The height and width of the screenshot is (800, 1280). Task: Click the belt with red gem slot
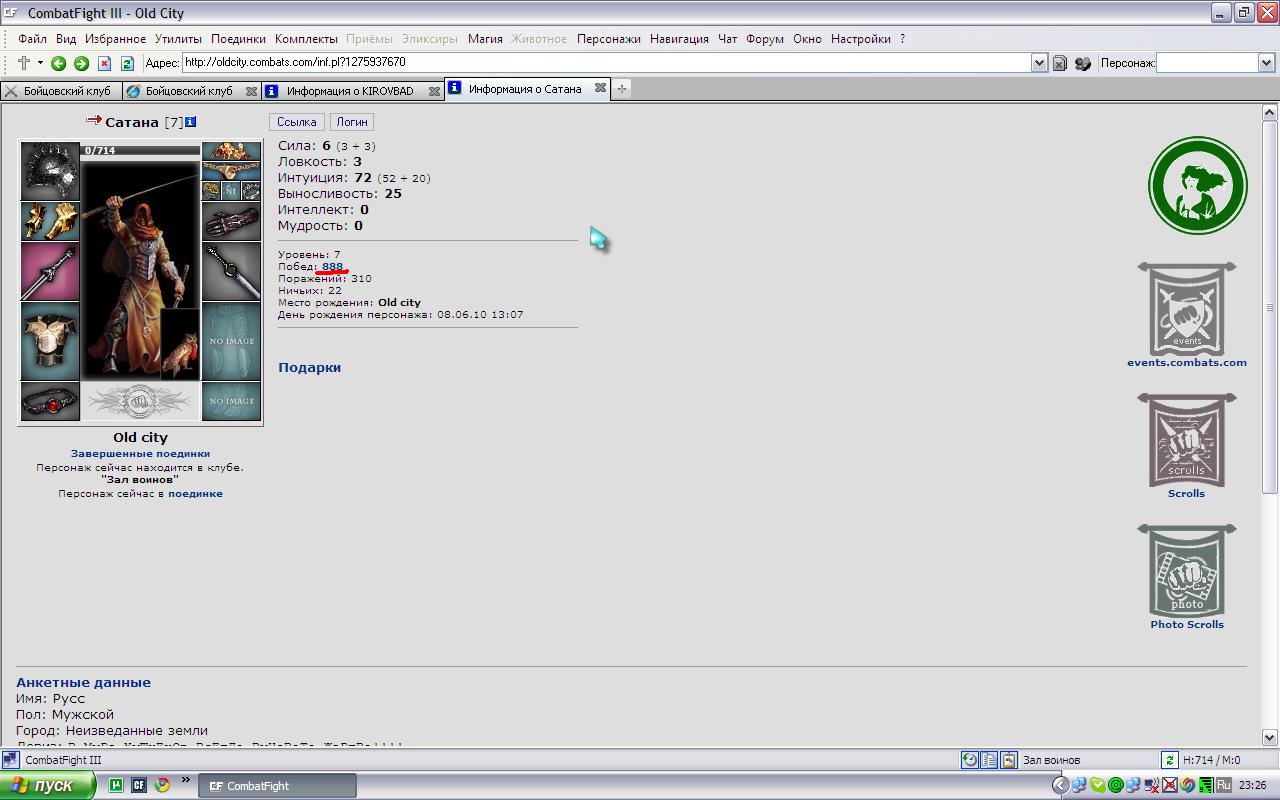pyautogui.click(x=50, y=401)
